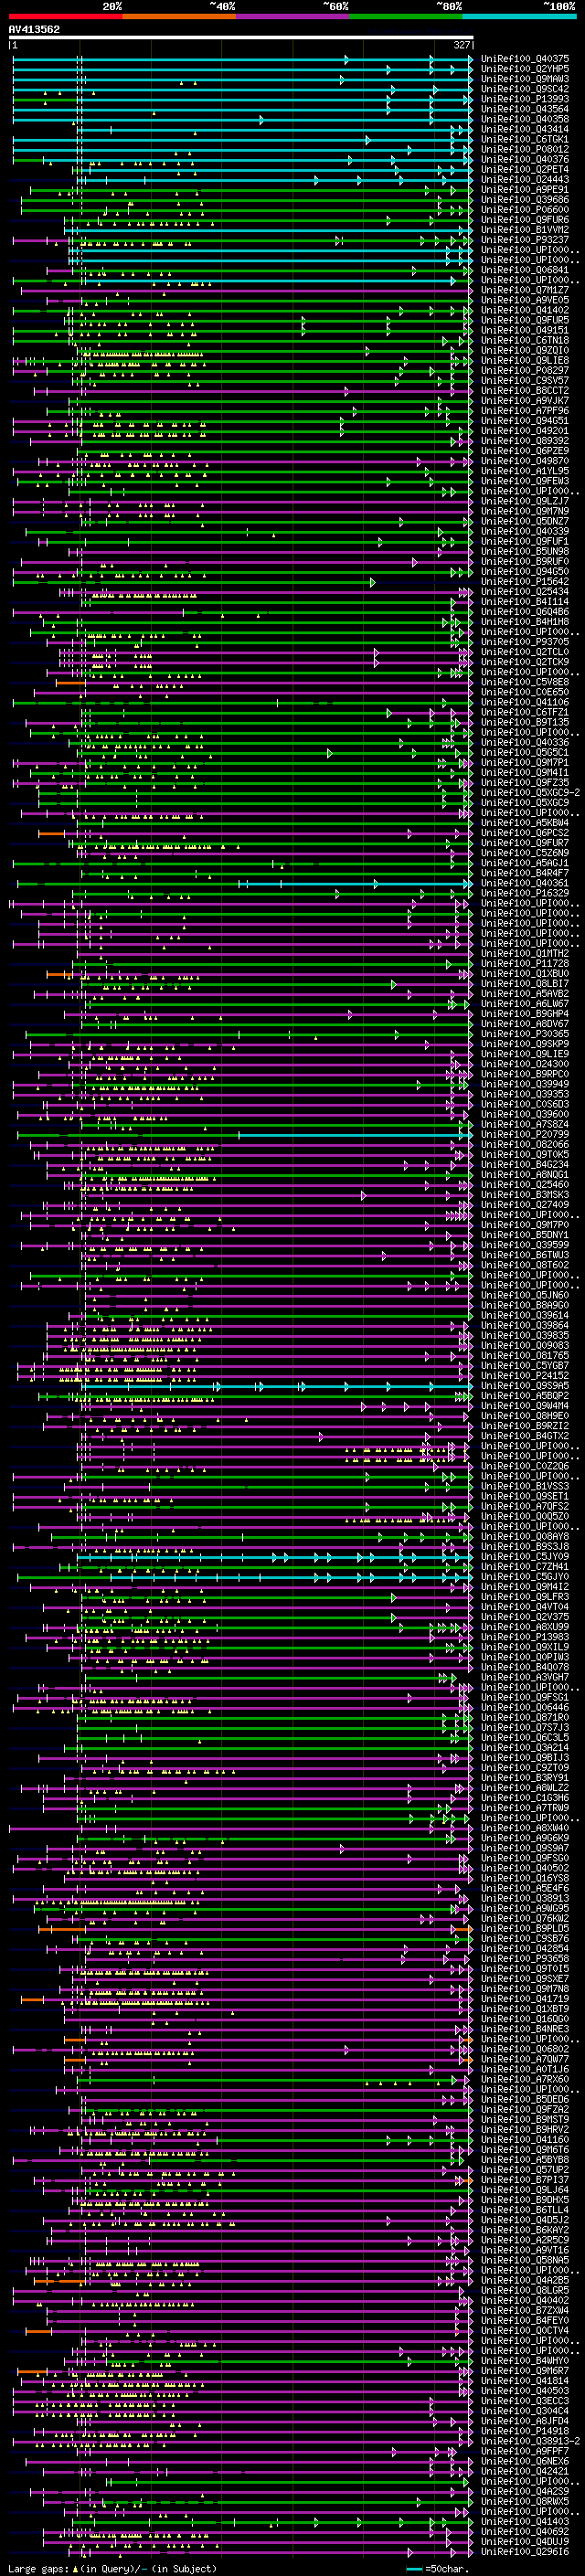The image size is (585, 2576).
Task: Select the UniRef100_Q39599 label
Action: click(525, 1245)
